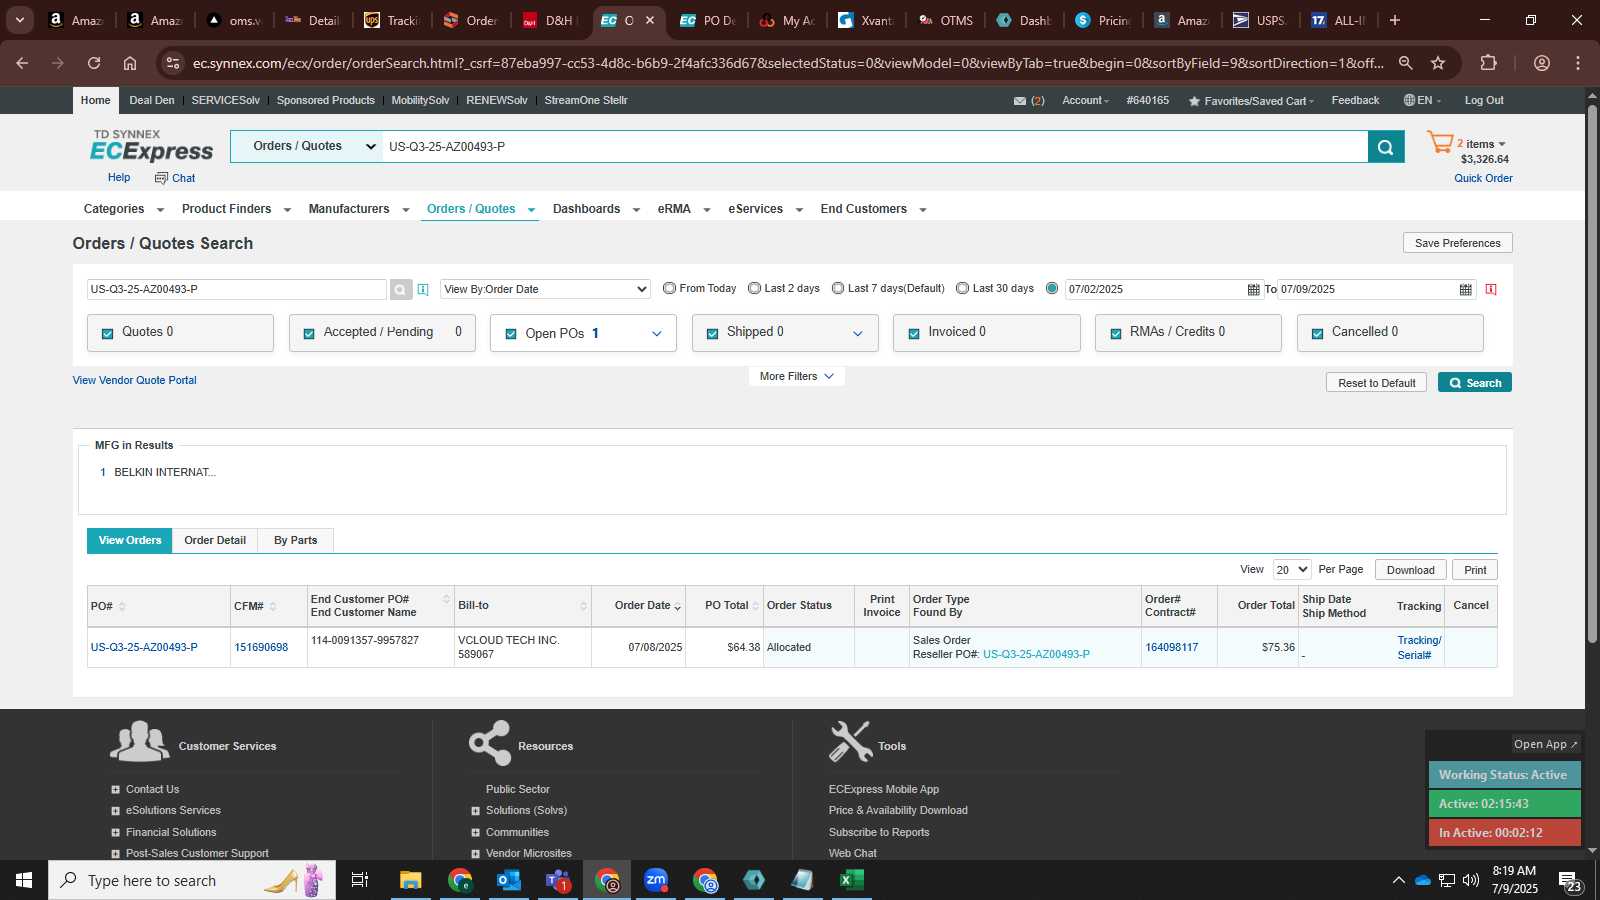
Task: Expand the Categories menu
Action: (123, 209)
